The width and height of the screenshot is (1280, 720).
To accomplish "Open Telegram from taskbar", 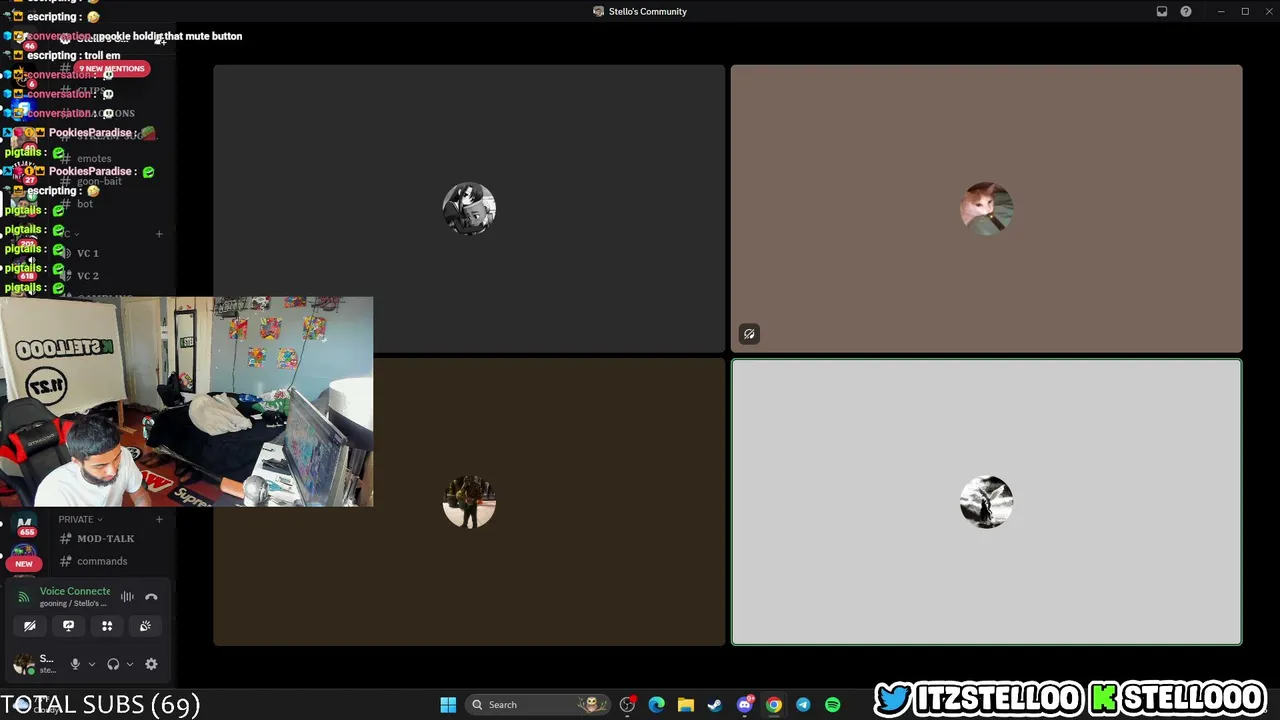I will (x=803, y=705).
